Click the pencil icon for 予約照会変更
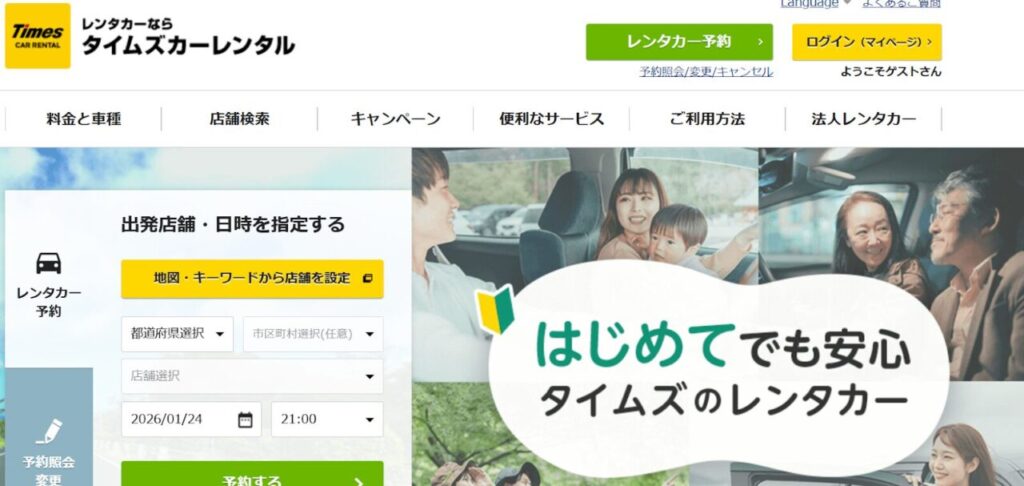This screenshot has height=486, width=1024. click(x=49, y=431)
